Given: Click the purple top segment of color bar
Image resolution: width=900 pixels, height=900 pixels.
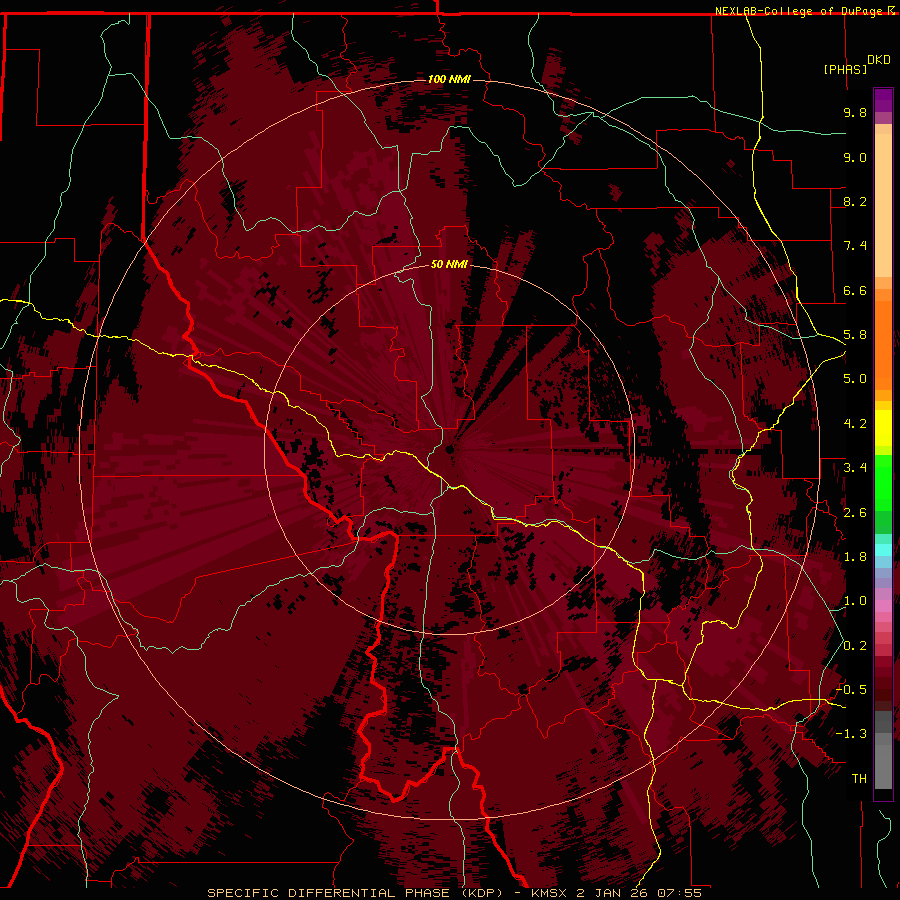Looking at the screenshot, I should (x=883, y=100).
